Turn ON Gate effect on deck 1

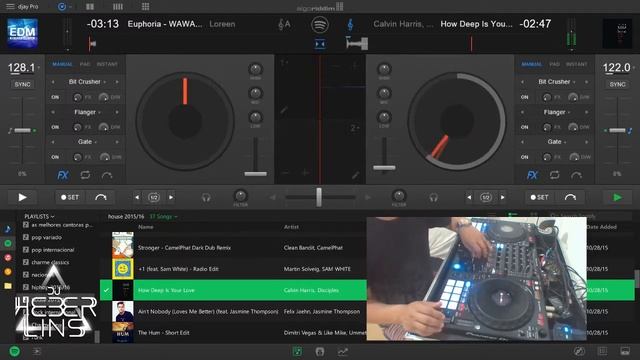tap(55, 157)
